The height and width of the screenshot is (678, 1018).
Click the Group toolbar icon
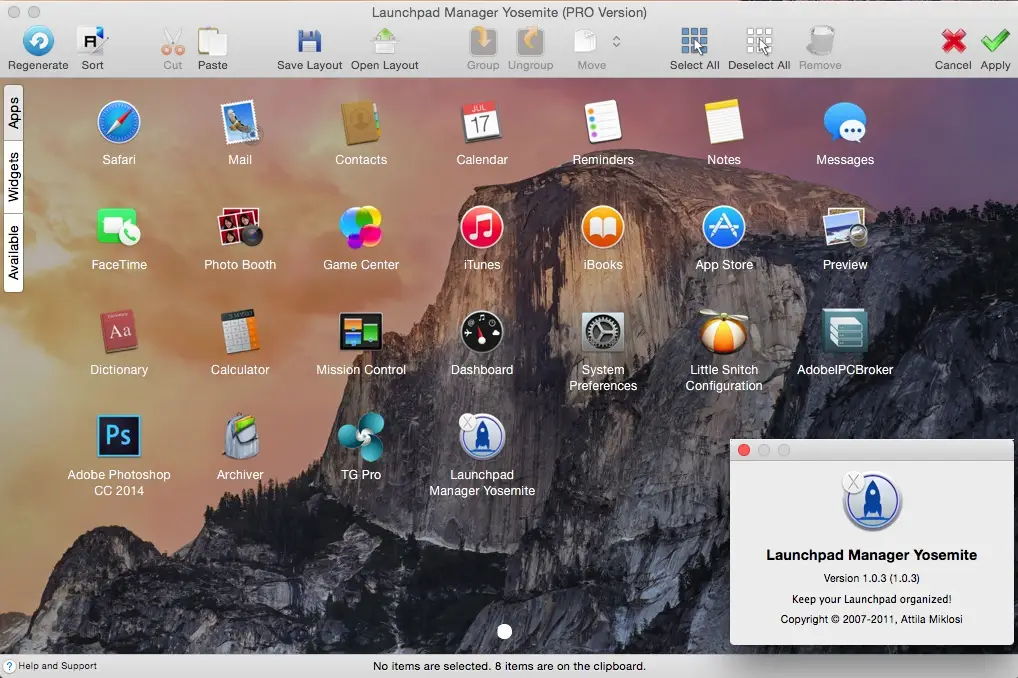(x=483, y=42)
